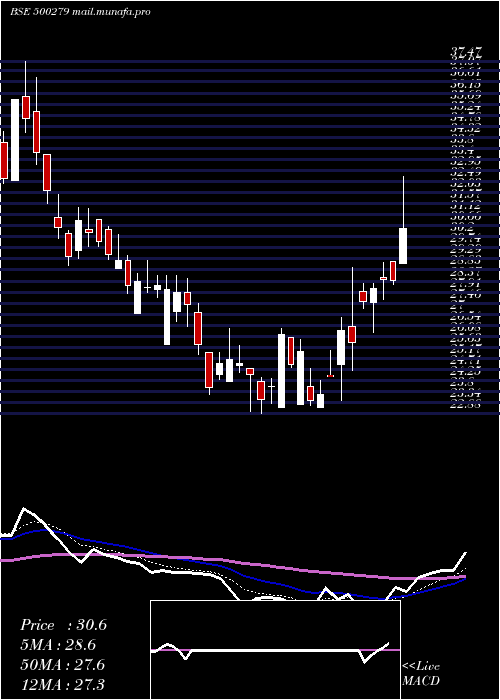Image resolution: width=500 pixels, height=700 pixels.
Task: Click the 32.49 price axis label
Action: (466, 173)
